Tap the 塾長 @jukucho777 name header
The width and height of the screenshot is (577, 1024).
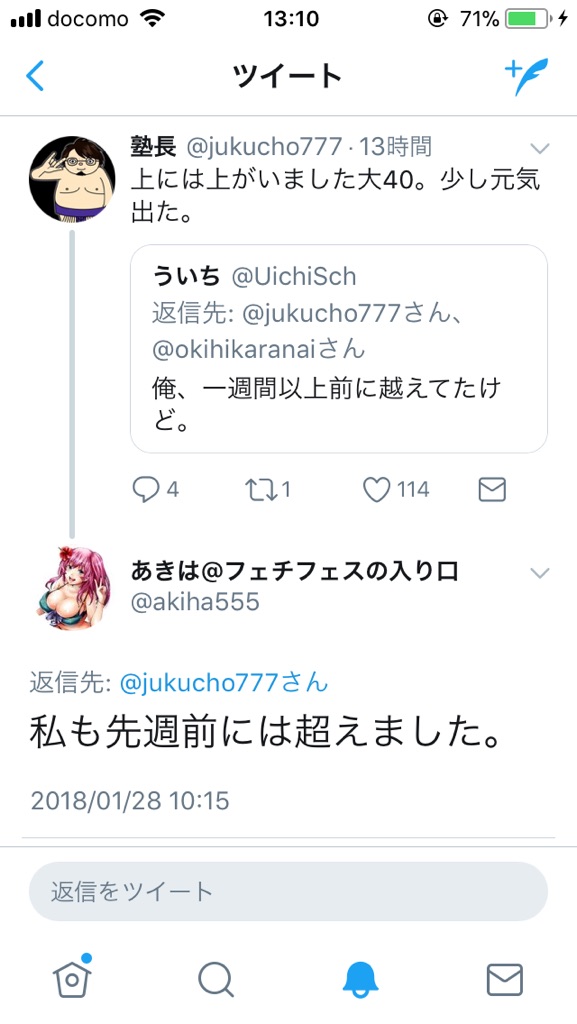(x=236, y=148)
